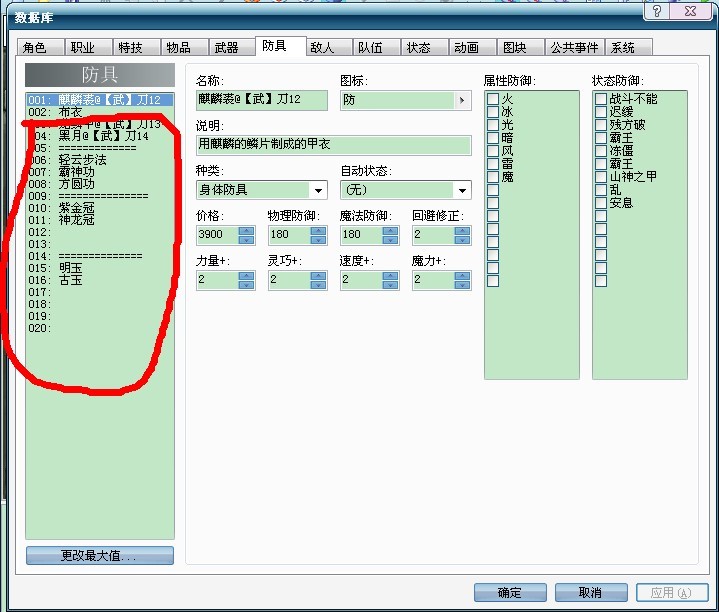Open the 动画 tab
The width and height of the screenshot is (719, 612).
coord(473,47)
